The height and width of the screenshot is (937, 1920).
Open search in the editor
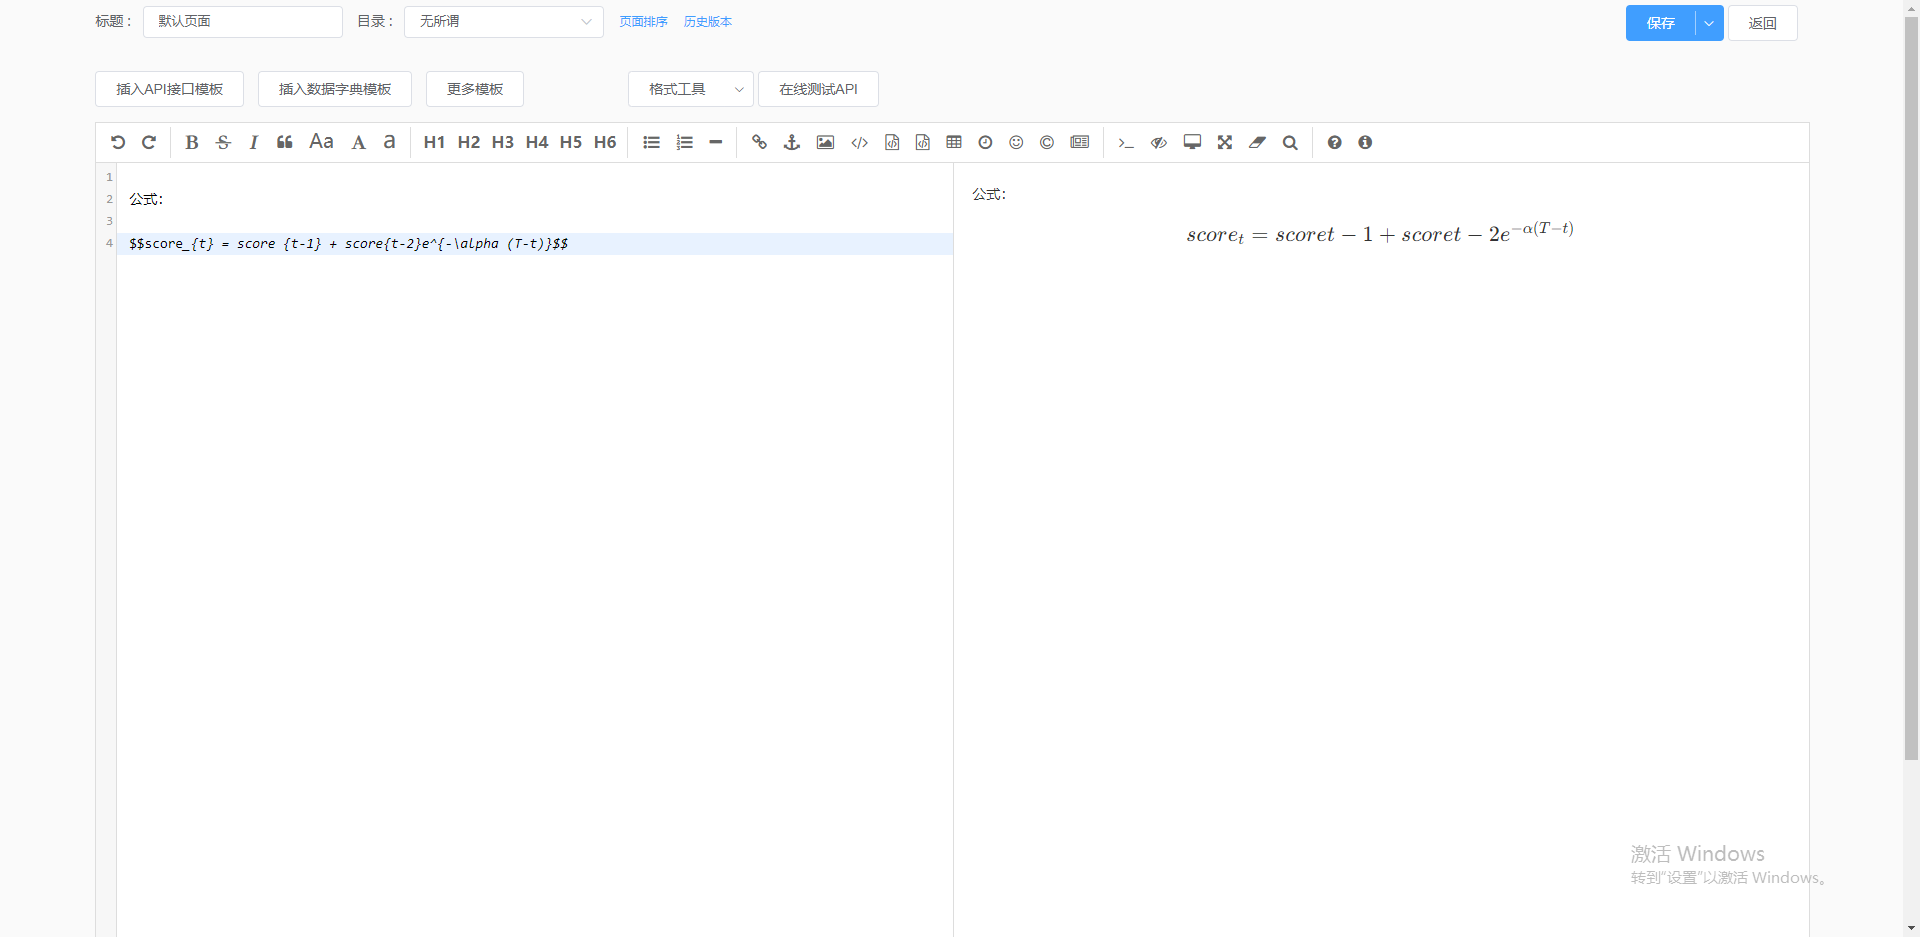1290,142
